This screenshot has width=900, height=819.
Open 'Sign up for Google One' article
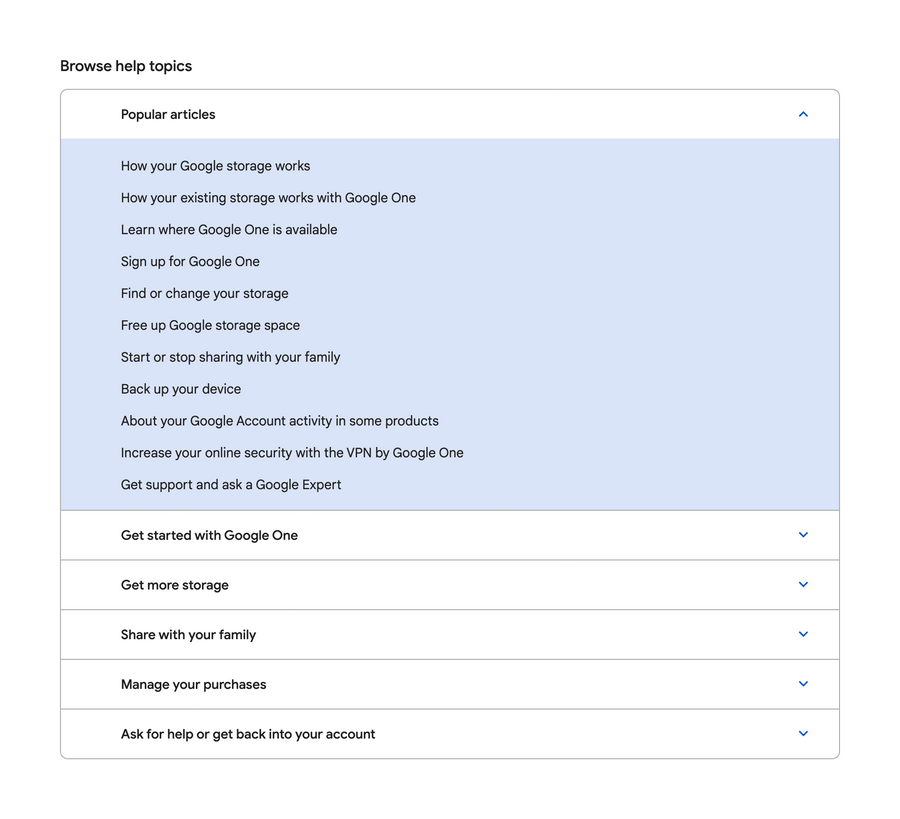click(190, 261)
